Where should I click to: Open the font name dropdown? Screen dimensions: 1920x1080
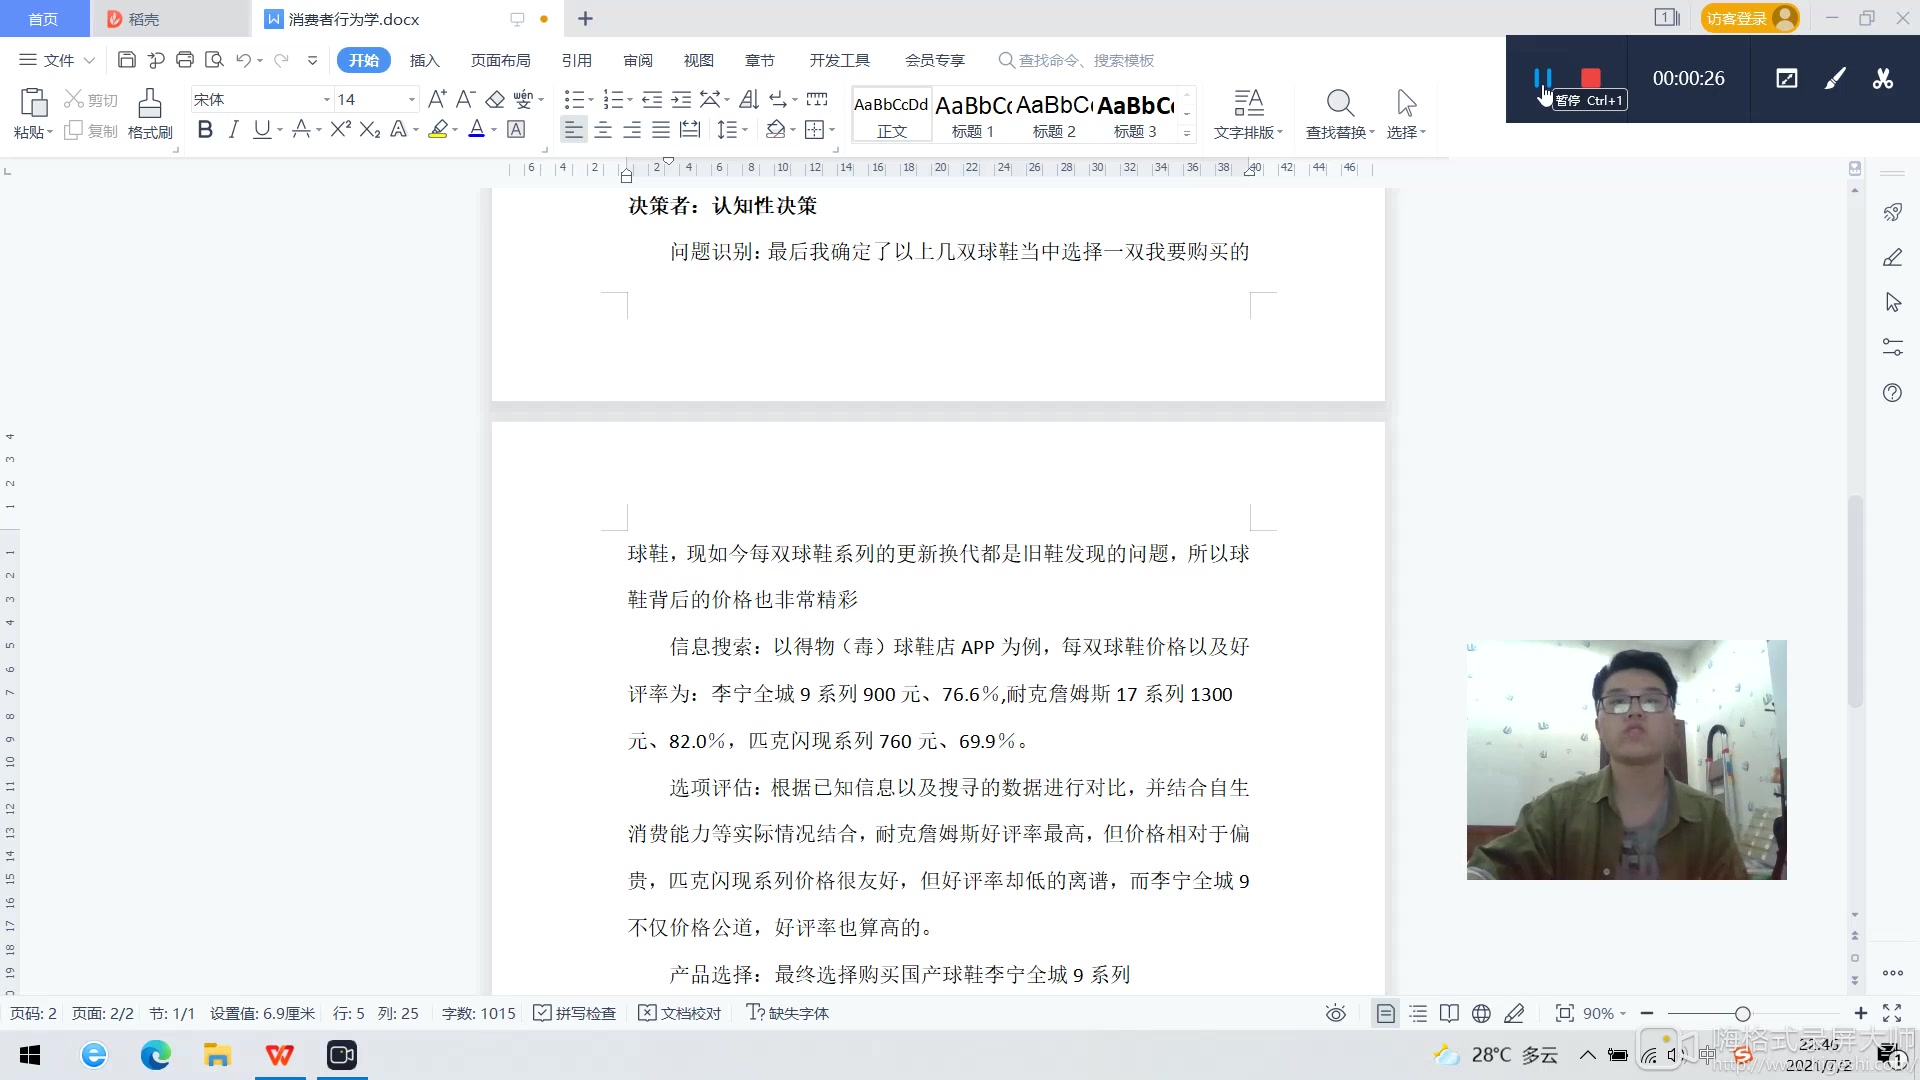[326, 99]
